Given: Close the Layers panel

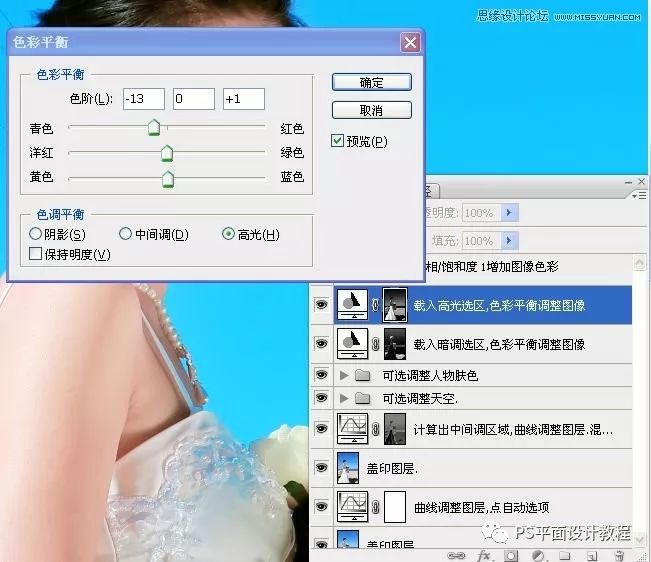Looking at the screenshot, I should coord(641,181).
